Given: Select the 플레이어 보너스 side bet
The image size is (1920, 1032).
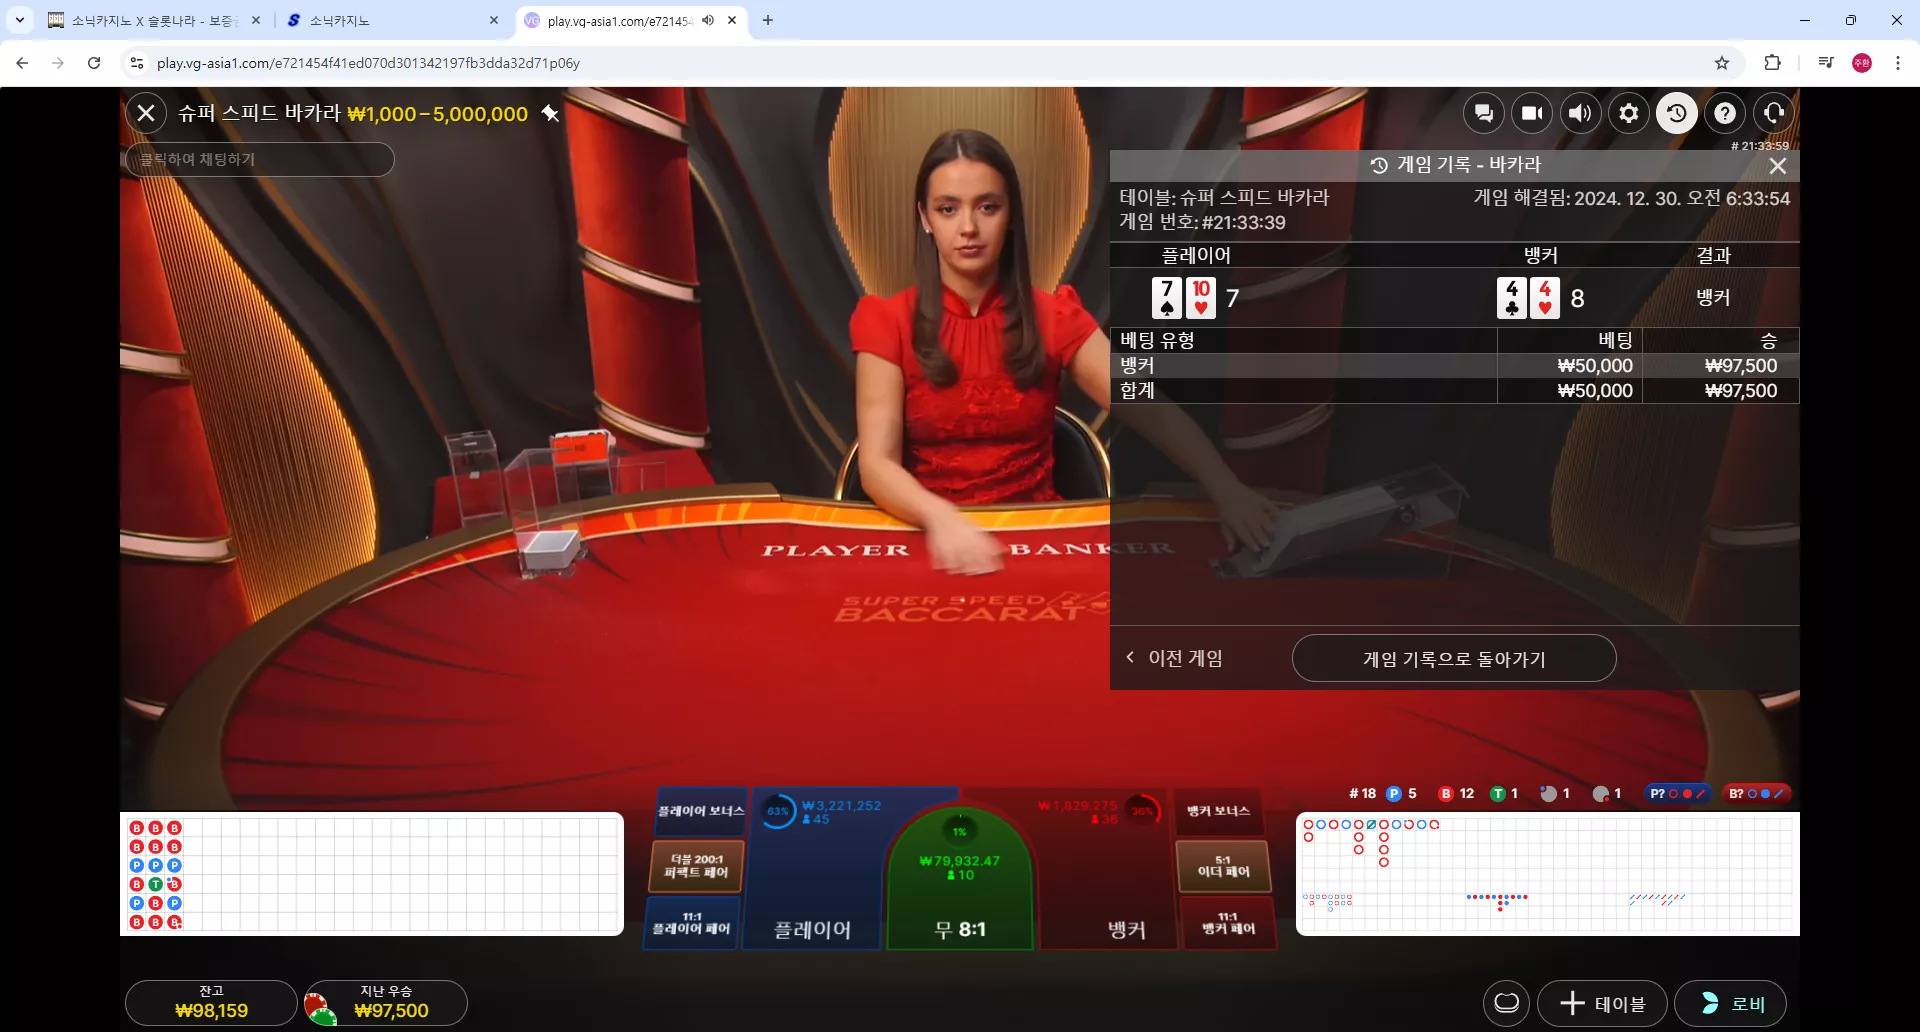Looking at the screenshot, I should (x=701, y=811).
